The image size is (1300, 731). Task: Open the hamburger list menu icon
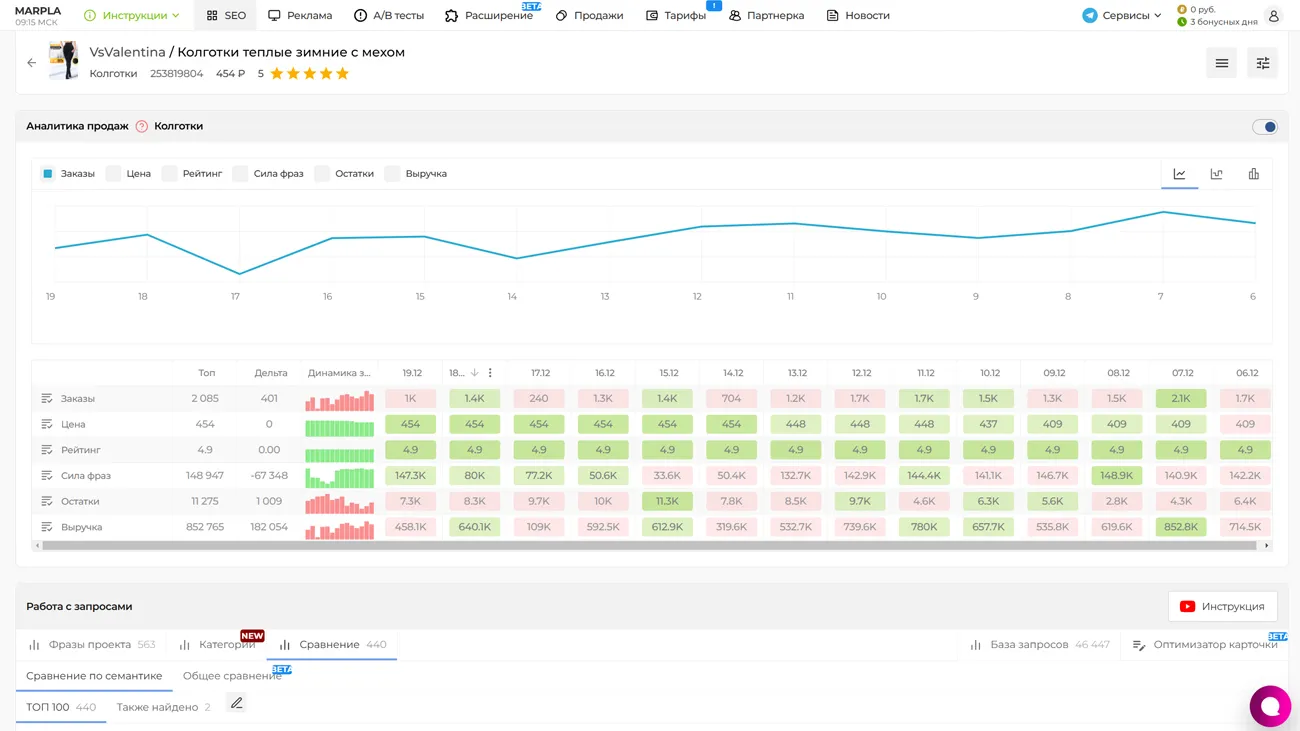1221,63
